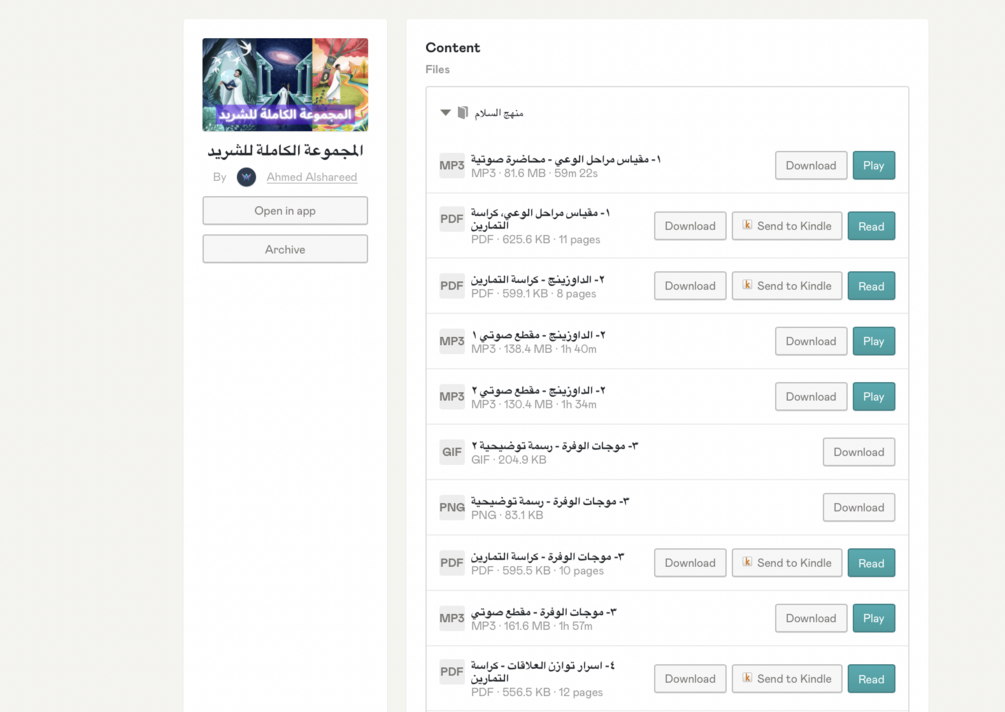This screenshot has width=1005, height=712.
Task: Select the منهج السلام folder name
Action: tap(499, 113)
